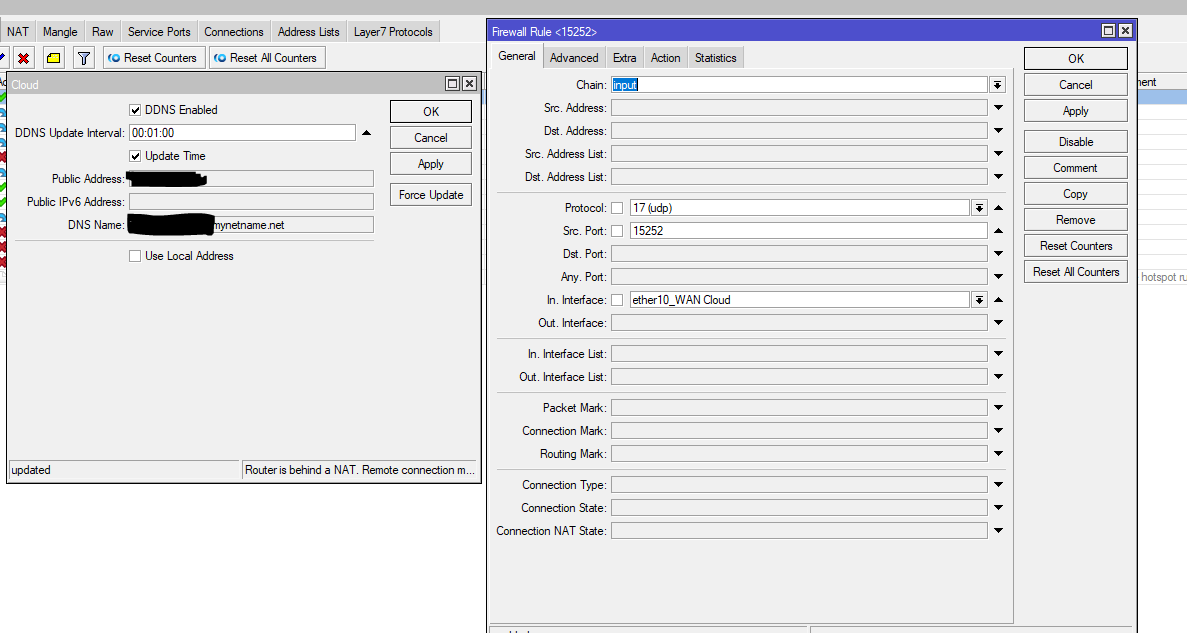Click Reset Counters button in Firewall Rule window
Screen dimensions: 1187x633
coord(1076,245)
